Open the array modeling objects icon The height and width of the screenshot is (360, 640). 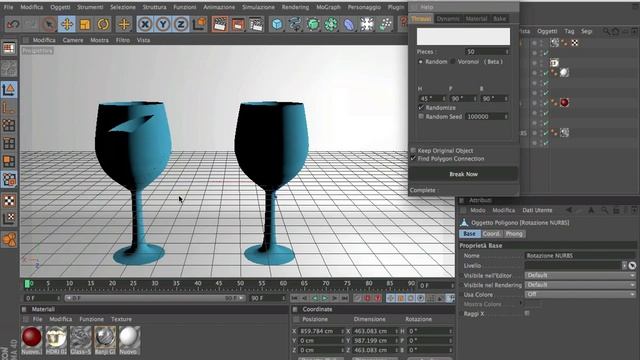[331, 24]
